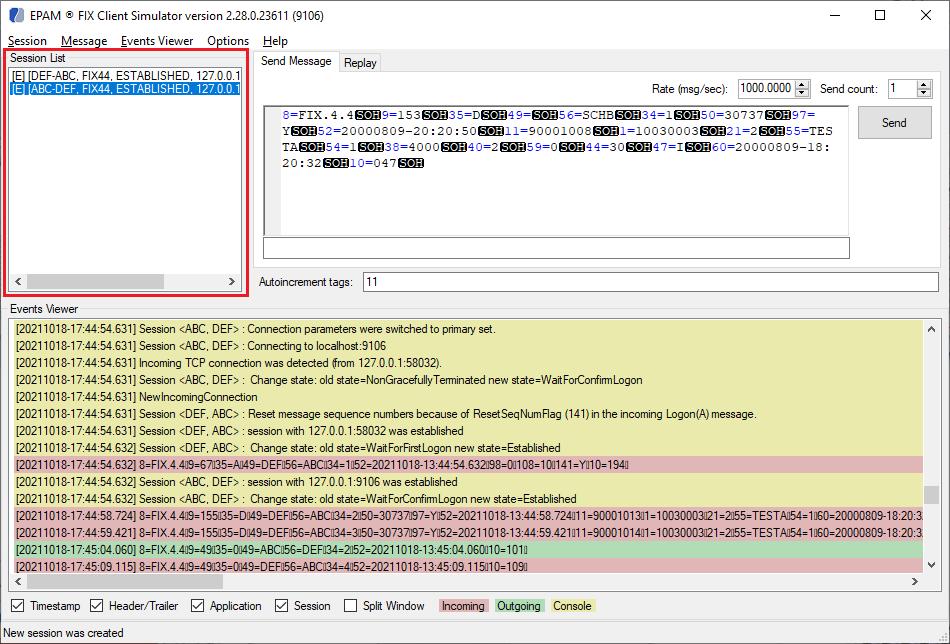Click the Autoincrement tags field

[650, 282]
